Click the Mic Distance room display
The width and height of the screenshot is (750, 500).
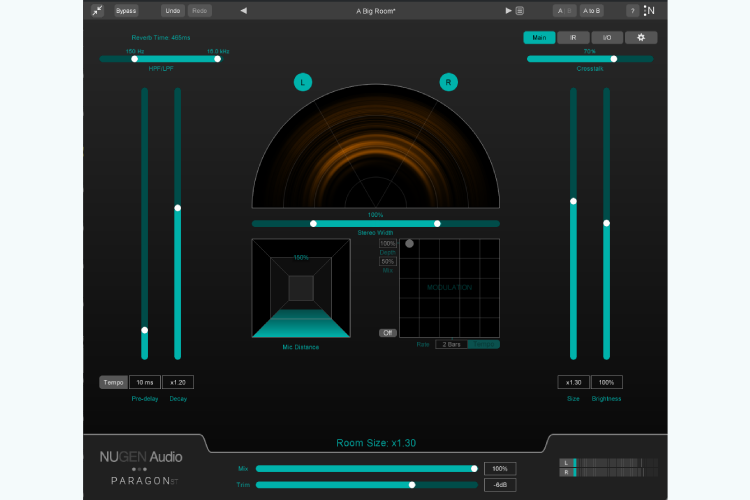301,288
